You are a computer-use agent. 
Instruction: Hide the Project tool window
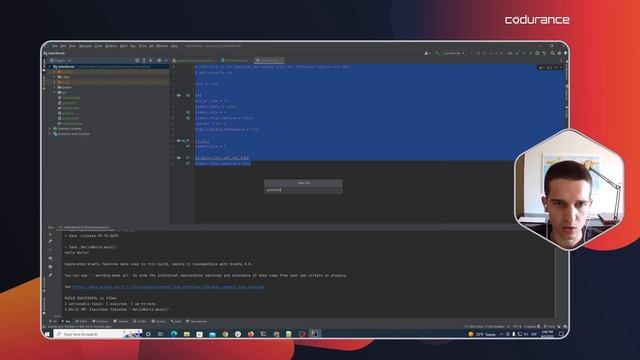(166, 60)
